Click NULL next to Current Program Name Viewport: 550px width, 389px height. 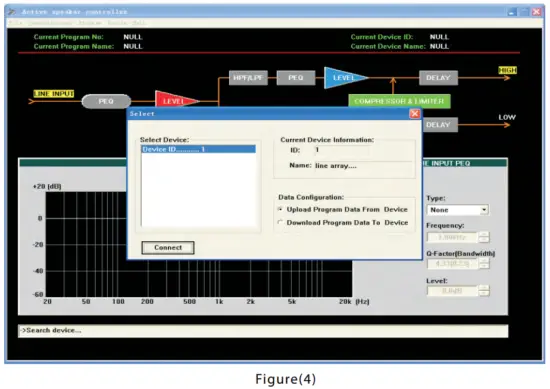[x=133, y=46]
